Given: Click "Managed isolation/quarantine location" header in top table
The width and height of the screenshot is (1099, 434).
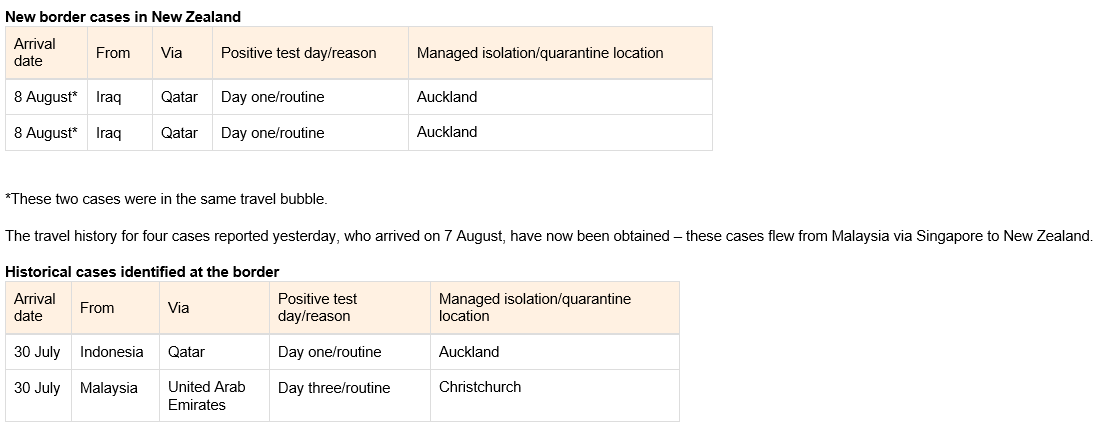Looking at the screenshot, I should click(x=540, y=53).
